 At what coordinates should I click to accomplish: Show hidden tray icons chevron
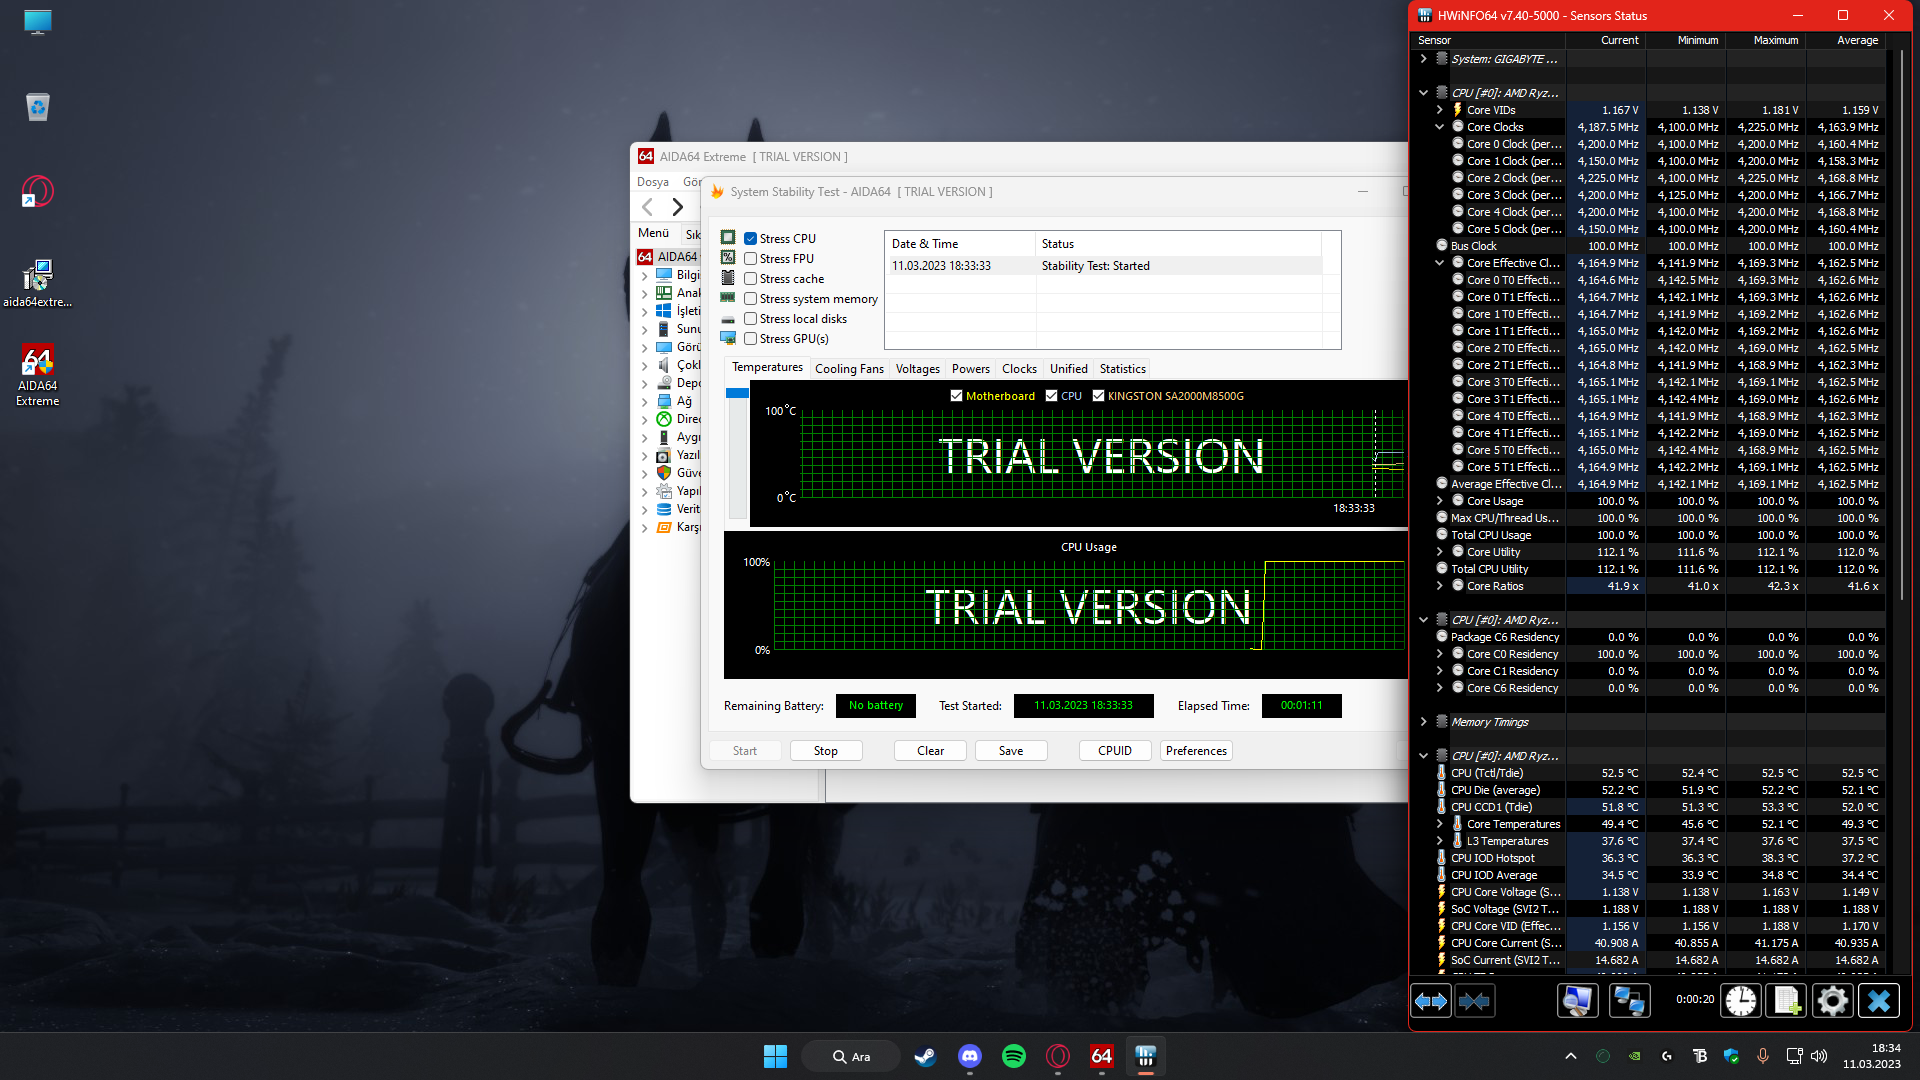(x=1571, y=1056)
